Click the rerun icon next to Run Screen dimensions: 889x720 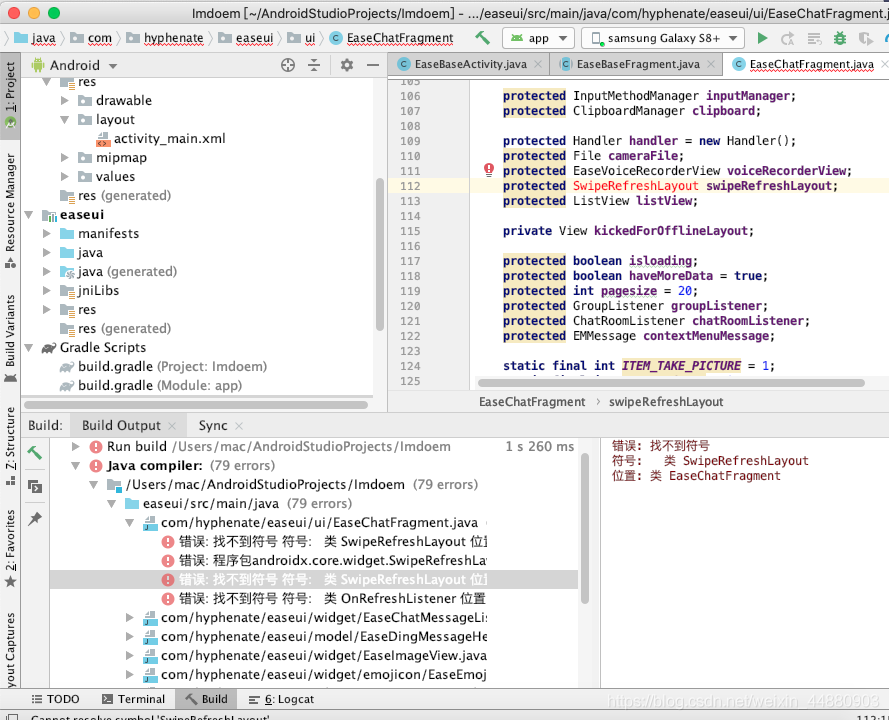pos(788,38)
